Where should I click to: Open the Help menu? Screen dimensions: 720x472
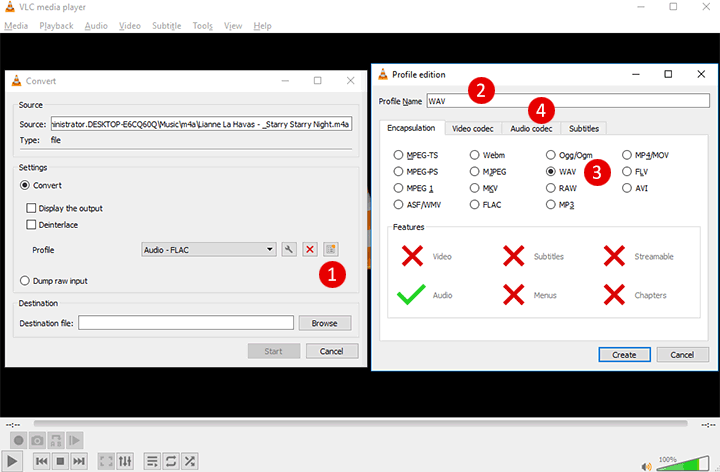click(x=262, y=26)
